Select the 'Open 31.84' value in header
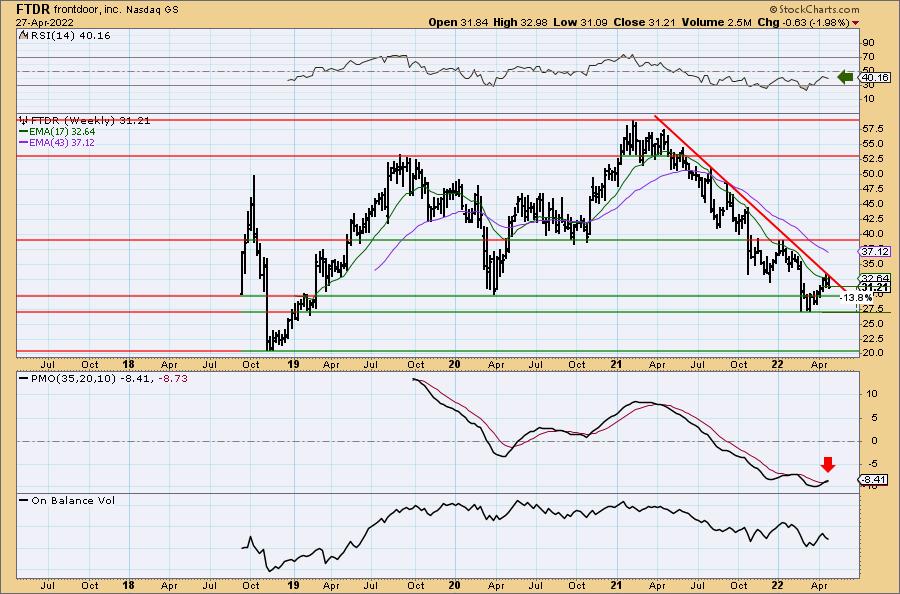The image size is (900, 594). 458,22
